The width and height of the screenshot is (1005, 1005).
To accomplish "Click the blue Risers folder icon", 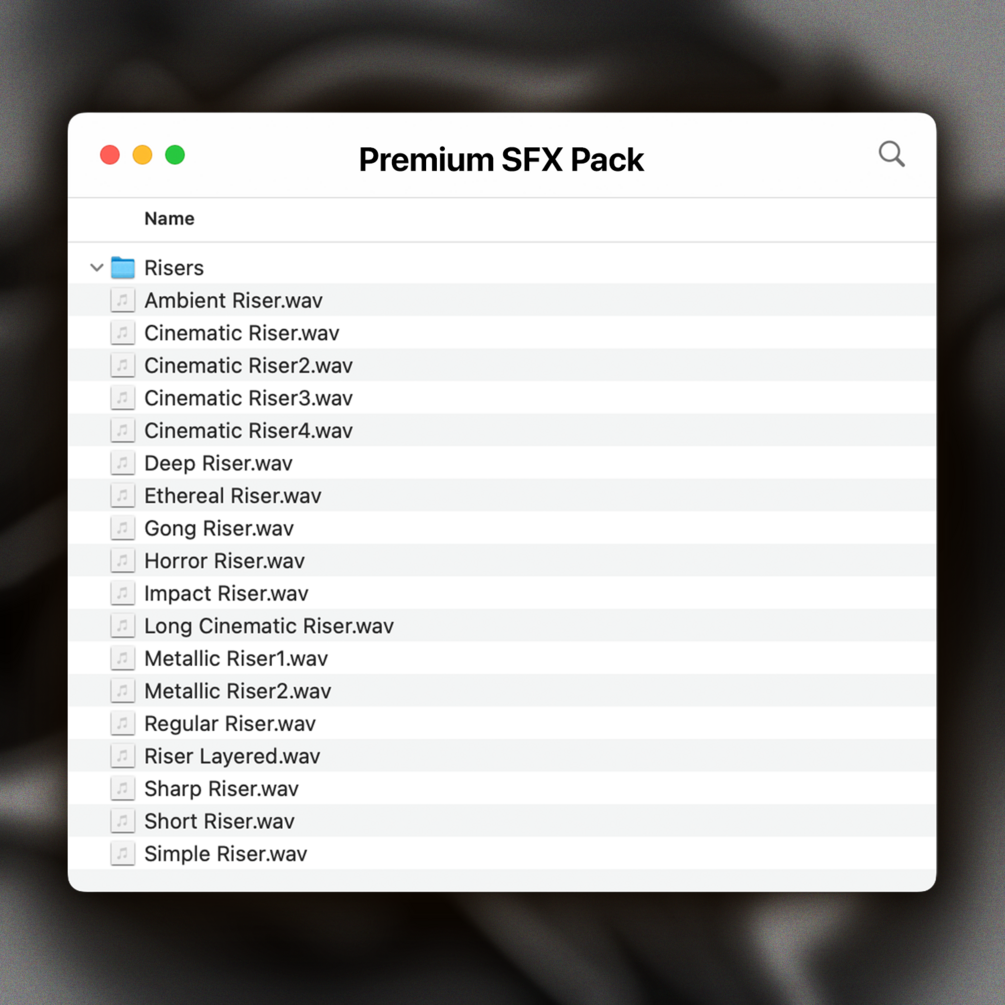I will click(x=123, y=268).
